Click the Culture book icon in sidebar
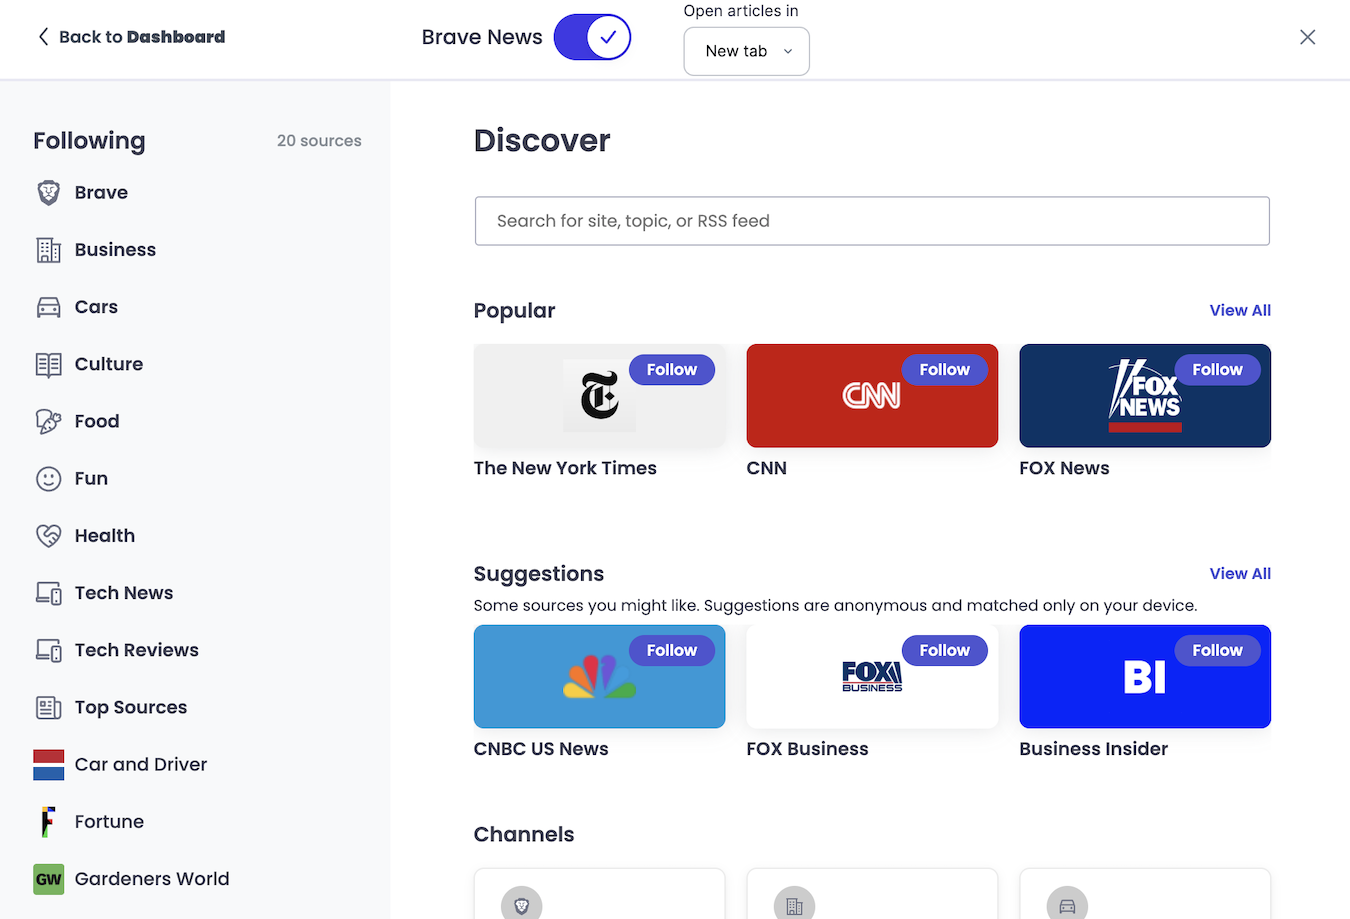The height and width of the screenshot is (919, 1350). coord(48,364)
